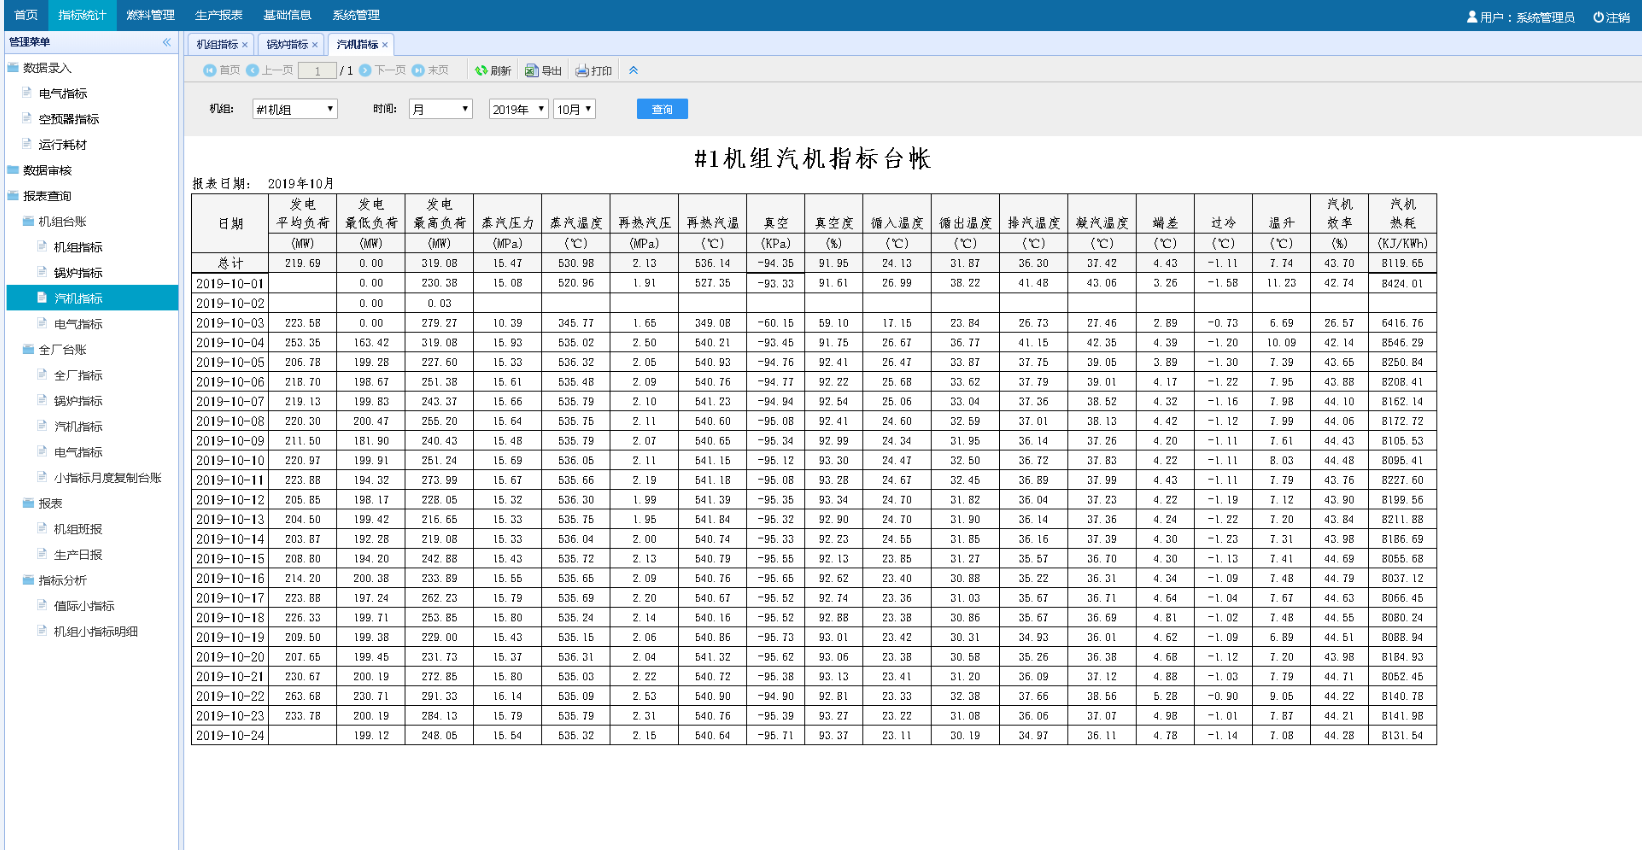
Task: Open 全厂指标 under 全厂台账
Action: tap(78, 375)
